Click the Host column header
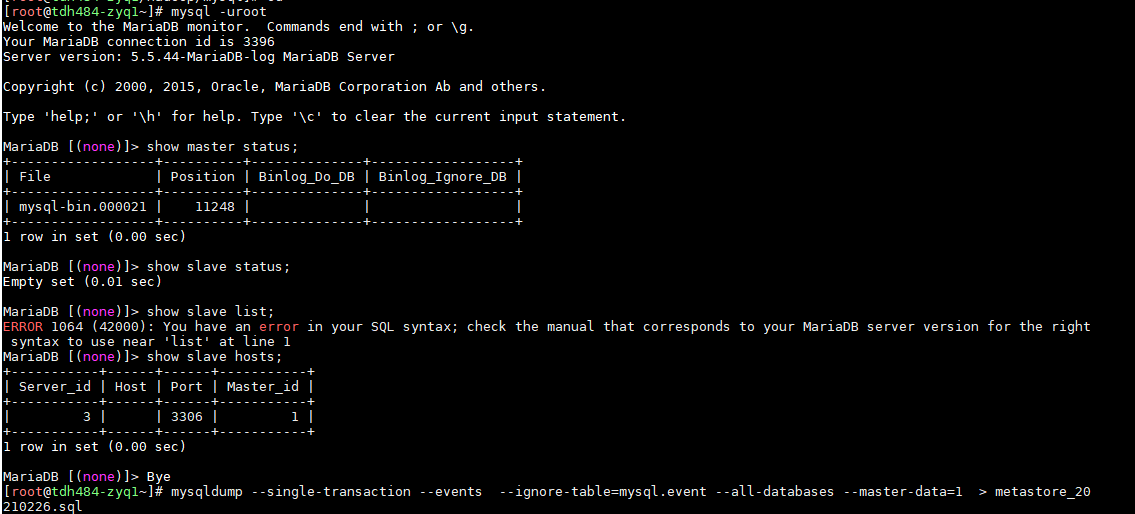 pos(130,387)
